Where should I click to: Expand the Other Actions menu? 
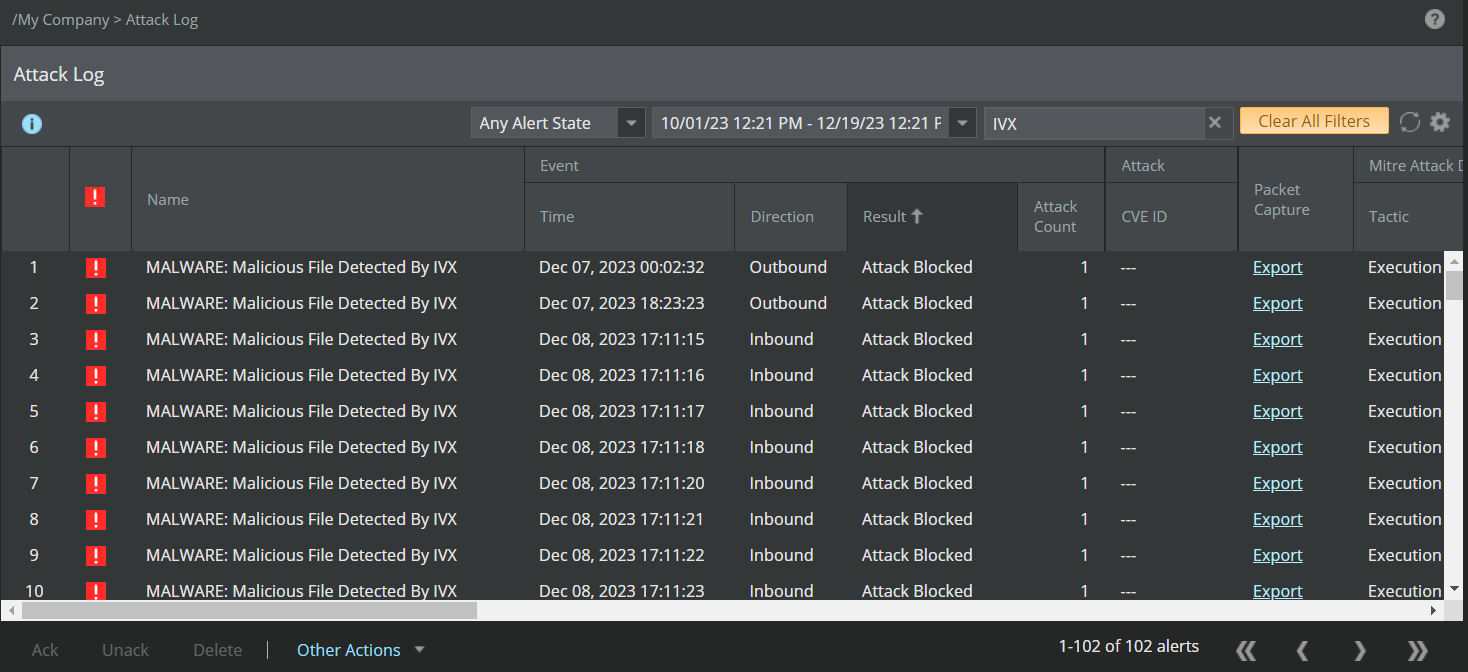pos(360,650)
